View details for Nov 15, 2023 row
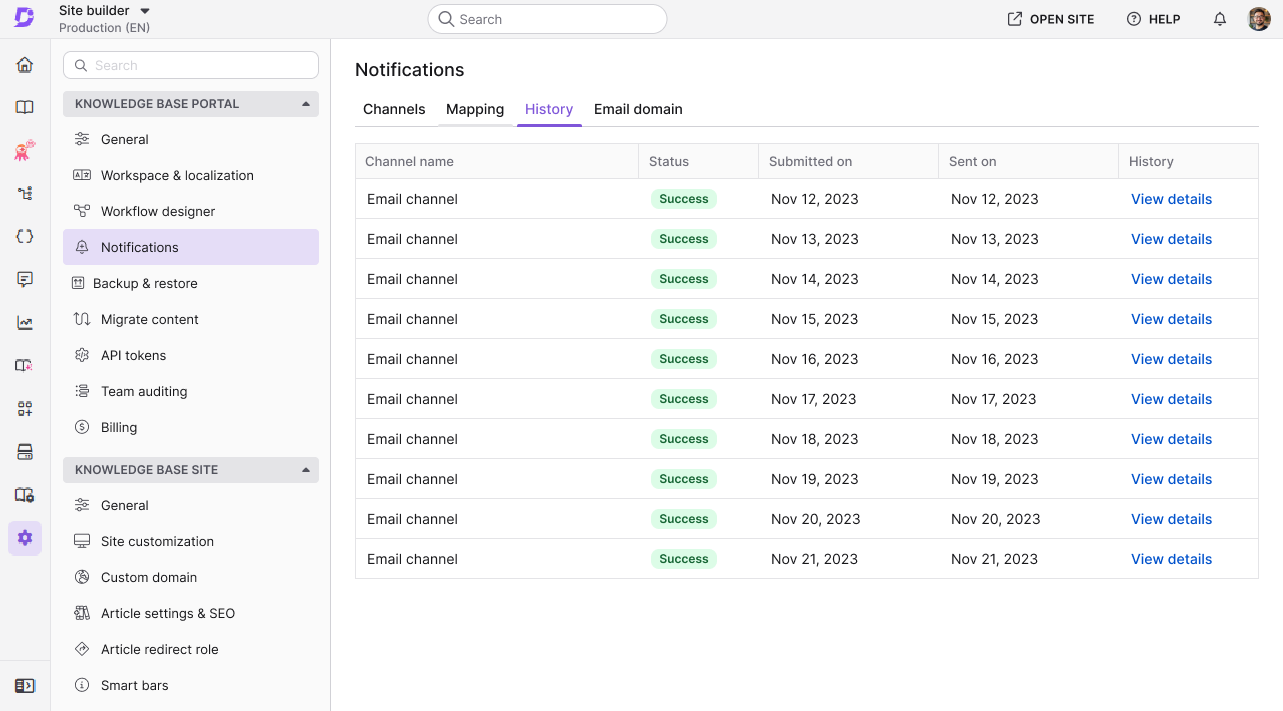This screenshot has width=1283, height=711. coord(1171,319)
